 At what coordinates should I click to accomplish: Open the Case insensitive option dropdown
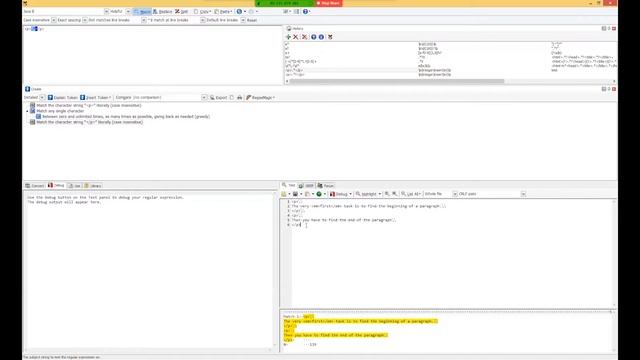tap(53, 20)
